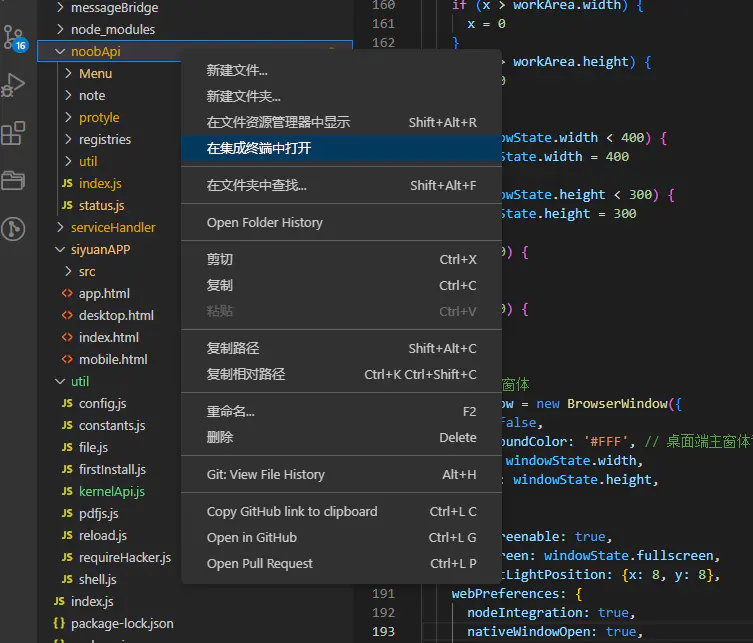Select 复制路径 menu entry
Image resolution: width=753 pixels, height=643 pixels.
point(233,349)
